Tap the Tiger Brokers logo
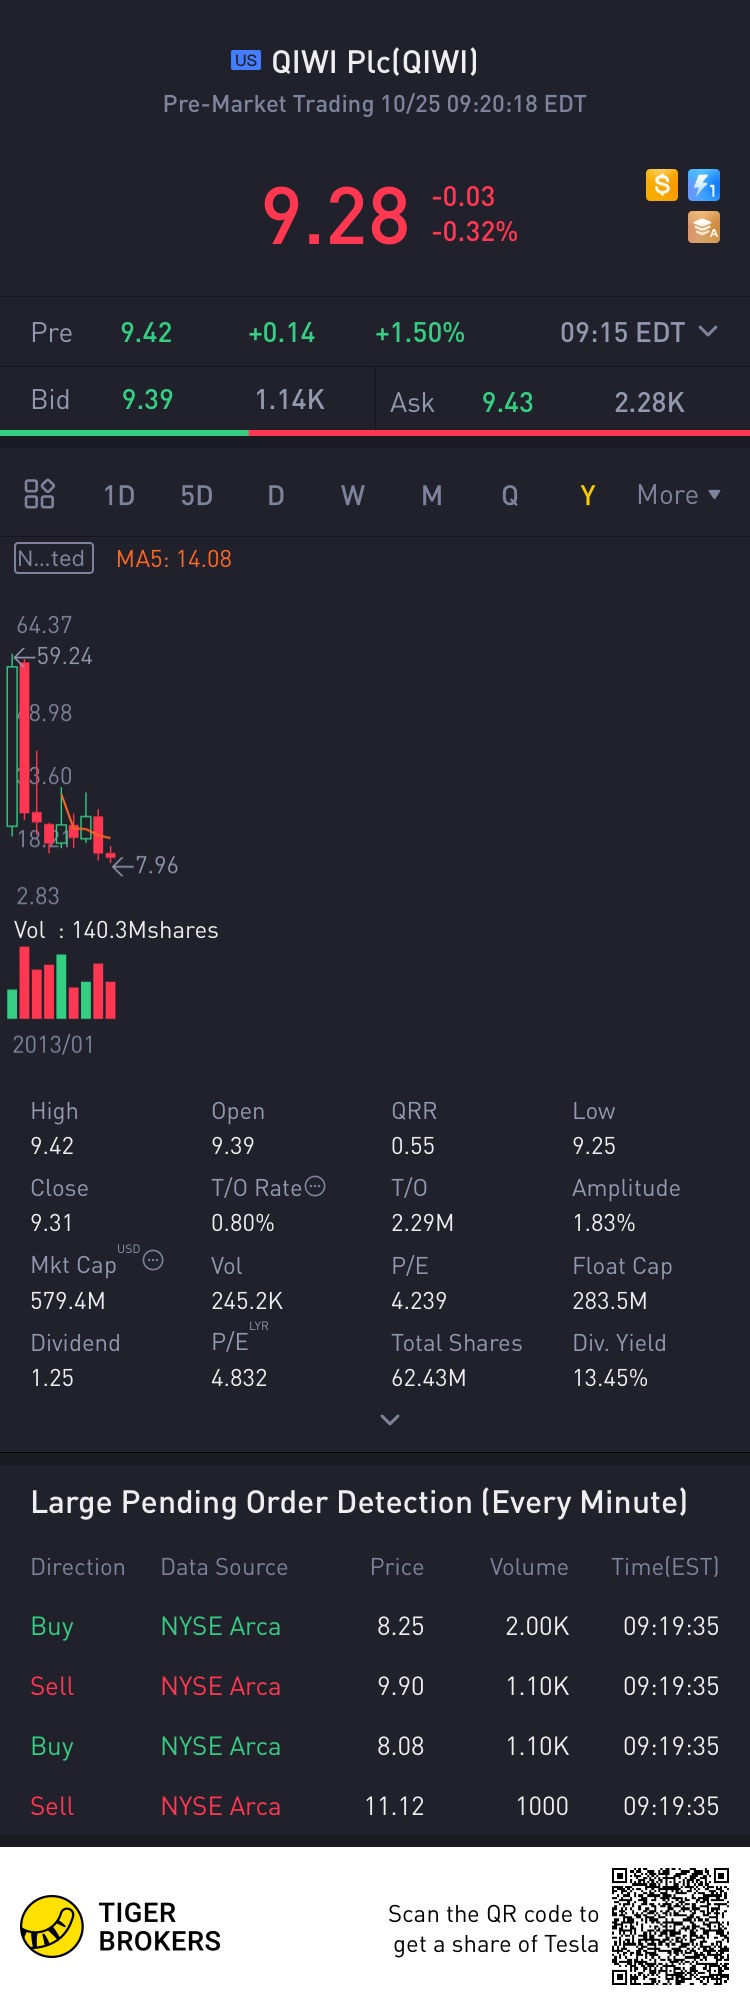Viewport: 750px width, 2007px height. [x=52, y=1926]
